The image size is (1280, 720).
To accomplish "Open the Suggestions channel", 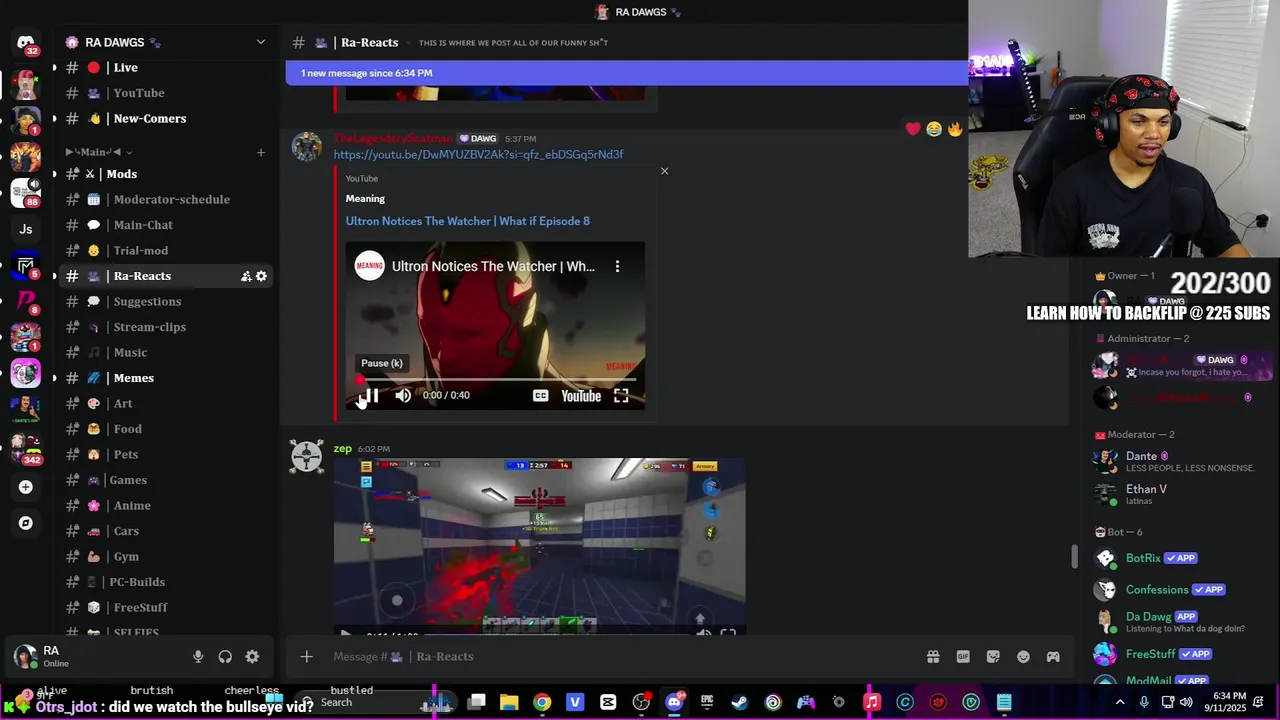I will [166, 302].
